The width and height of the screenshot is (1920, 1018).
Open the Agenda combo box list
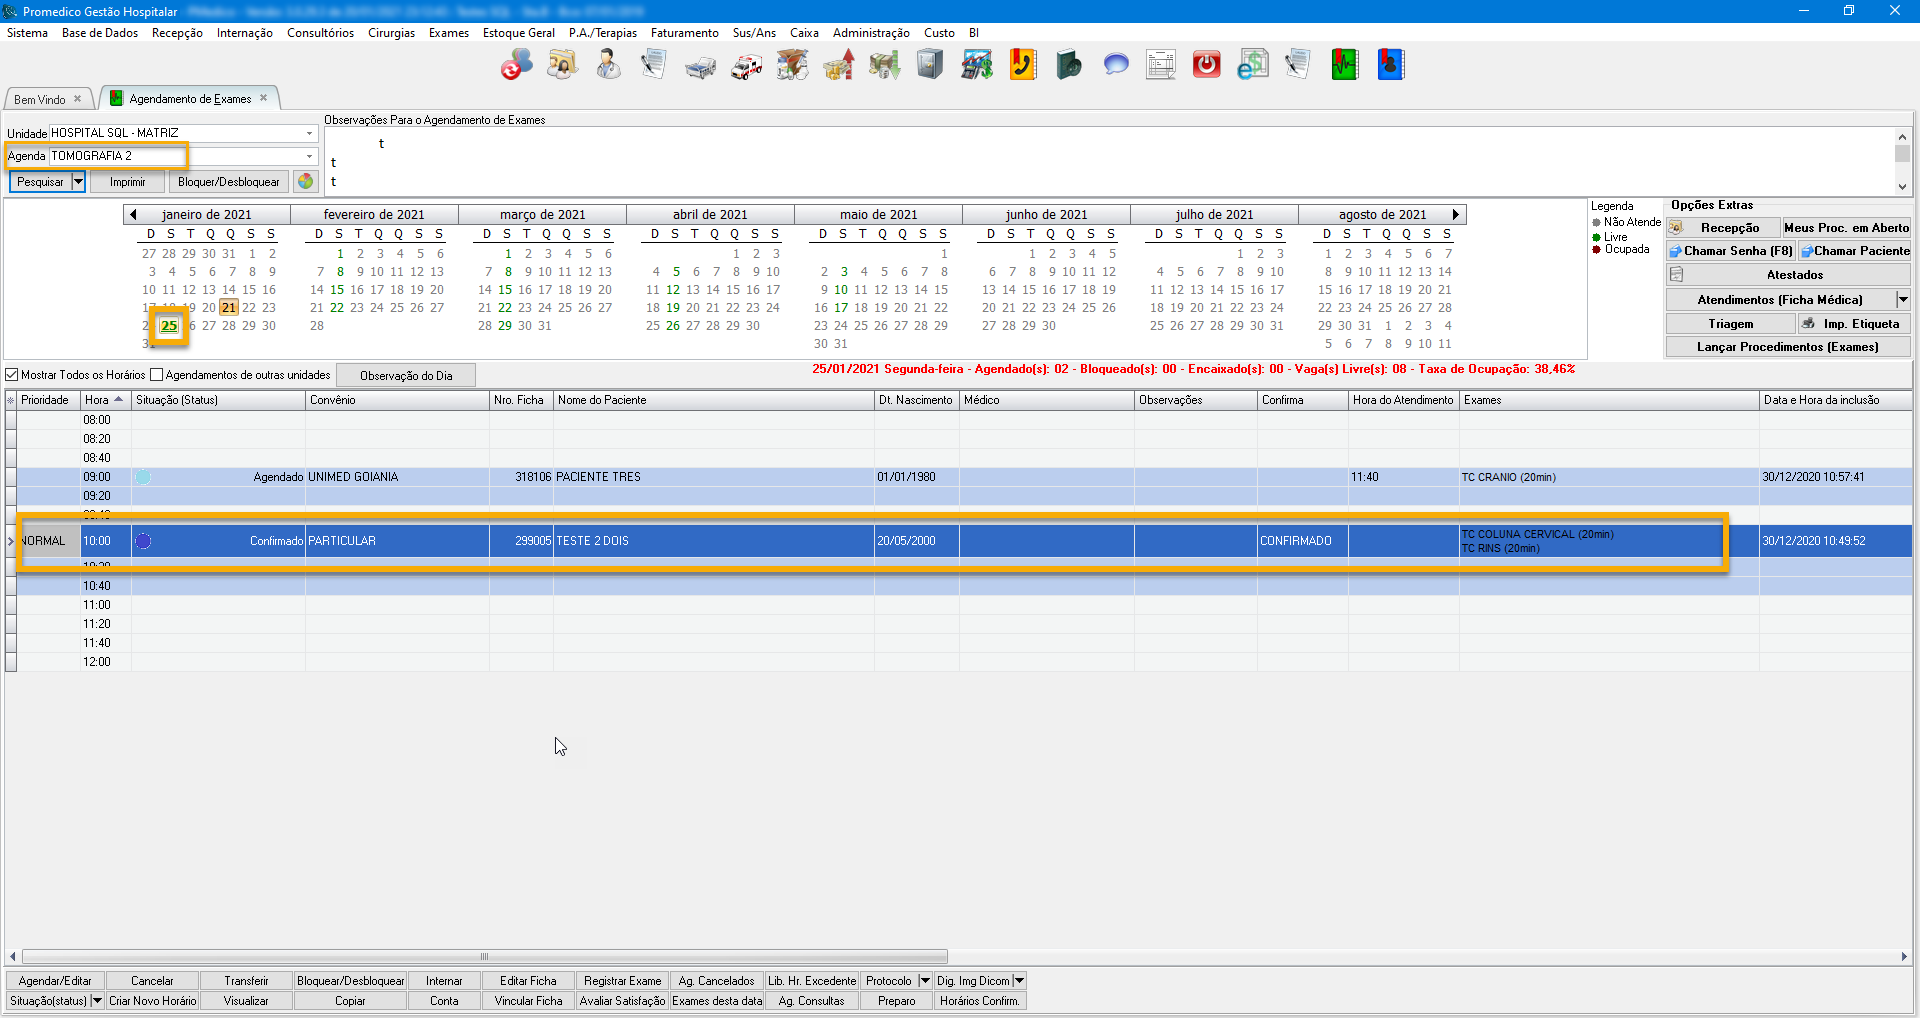(x=309, y=156)
